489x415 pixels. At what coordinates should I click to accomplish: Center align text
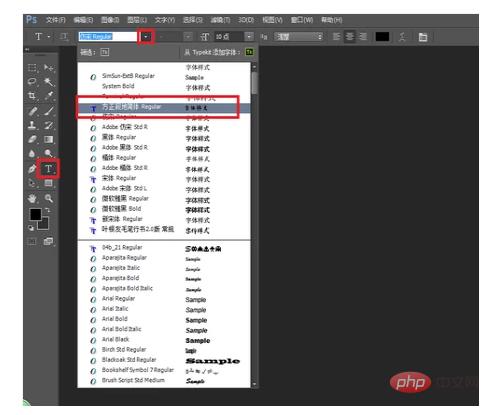coord(350,36)
